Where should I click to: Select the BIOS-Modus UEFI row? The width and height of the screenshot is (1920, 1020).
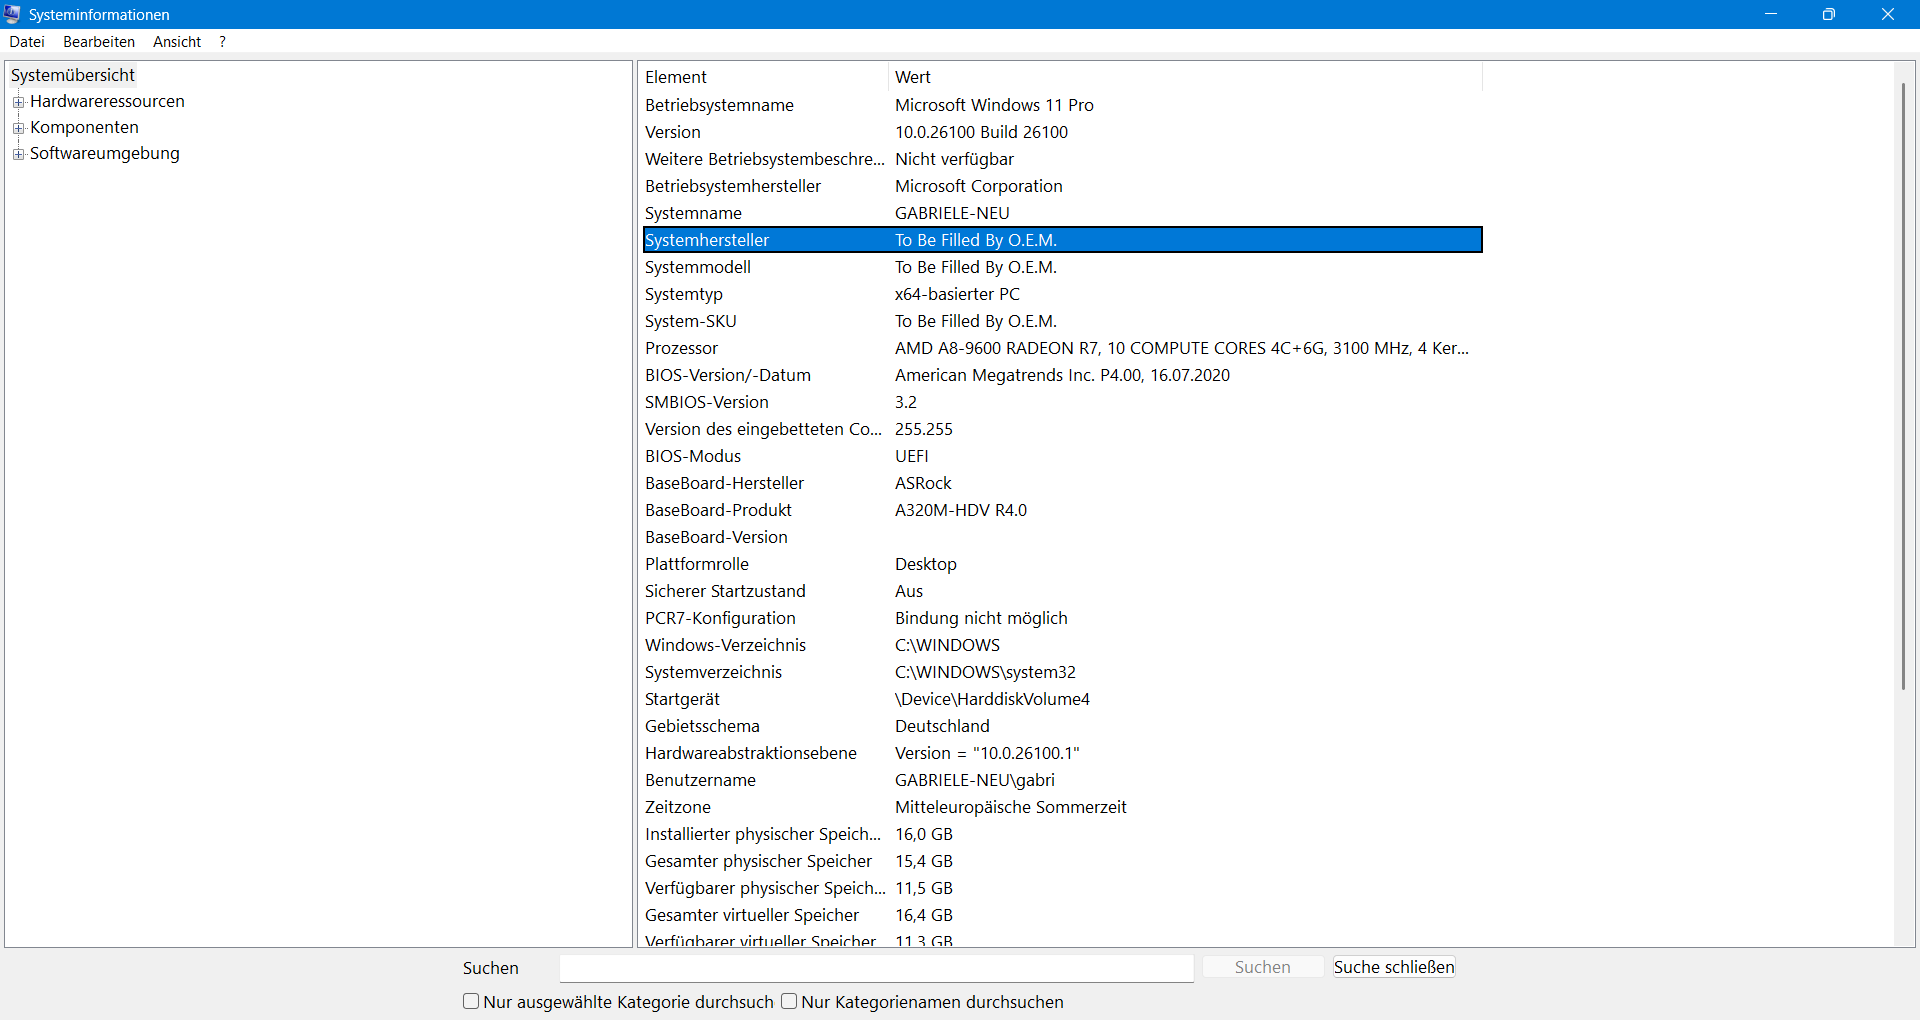(x=1062, y=456)
